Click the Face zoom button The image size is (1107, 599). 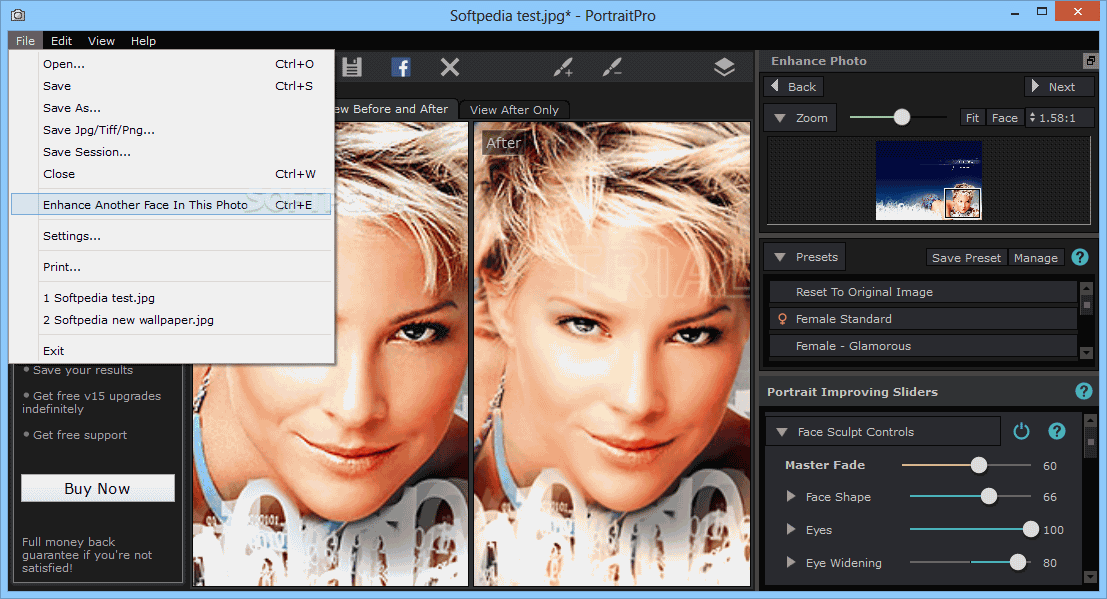1005,118
